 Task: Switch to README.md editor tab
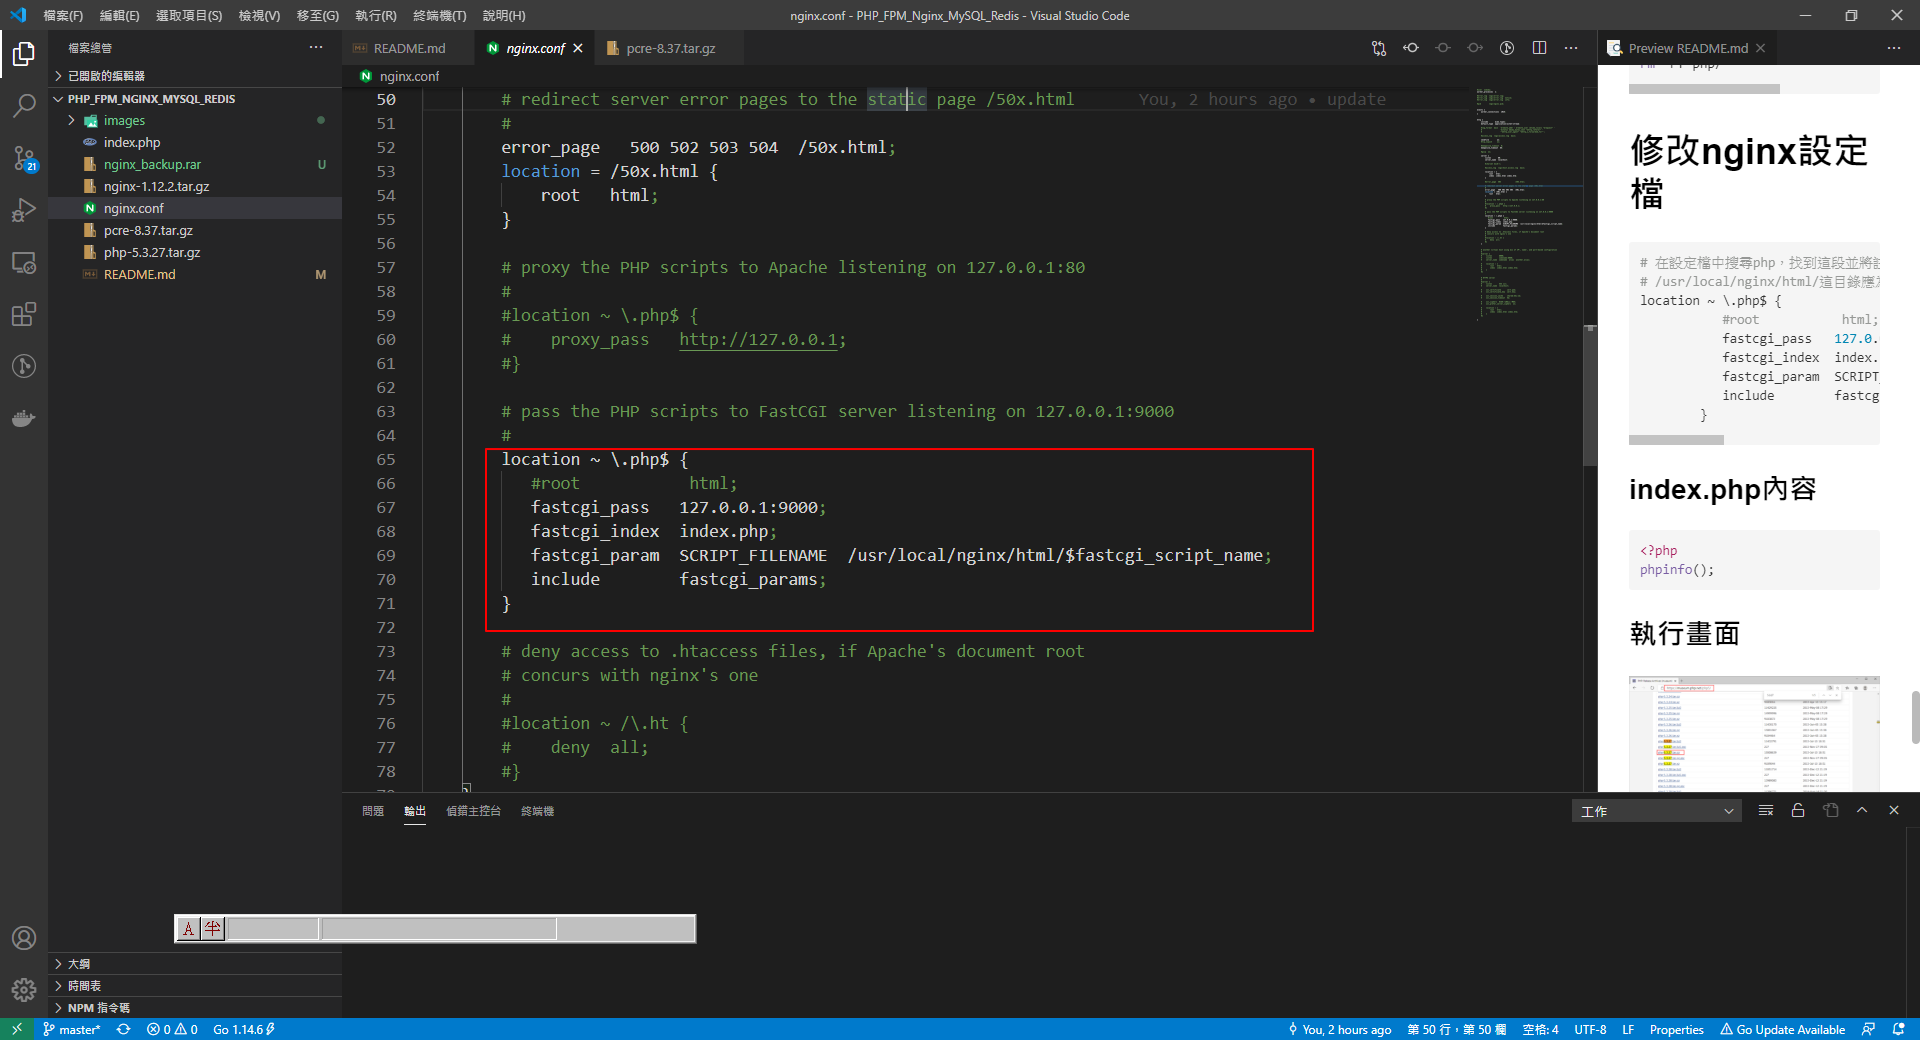coord(409,48)
